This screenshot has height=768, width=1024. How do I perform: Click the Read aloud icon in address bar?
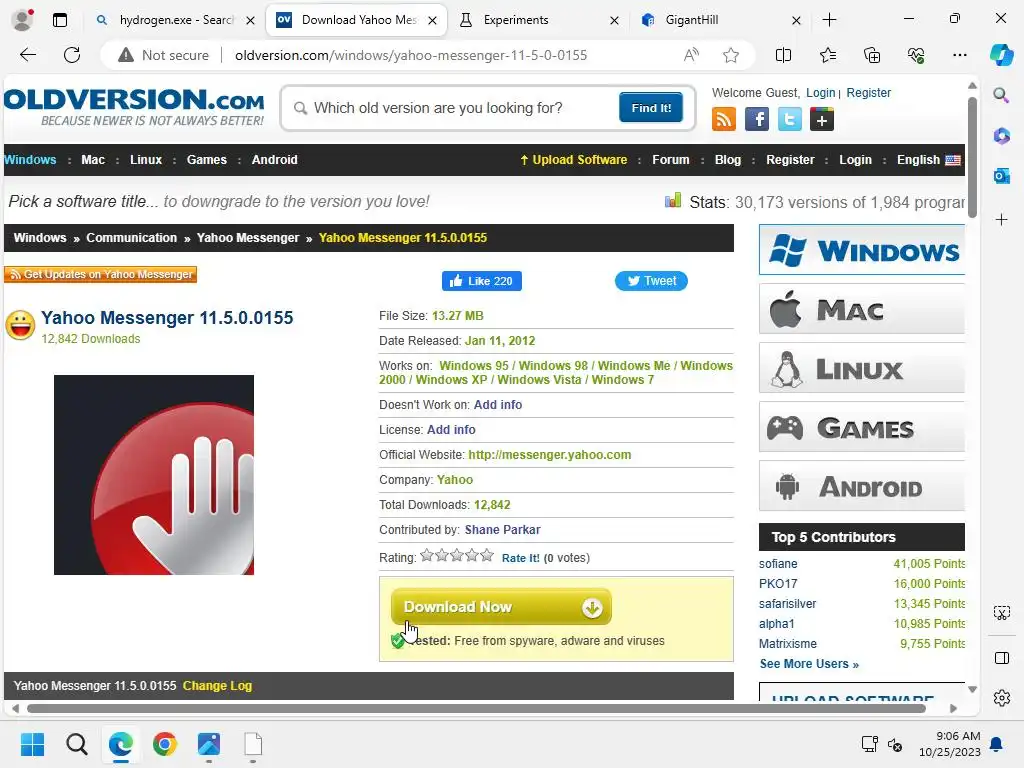click(x=691, y=56)
